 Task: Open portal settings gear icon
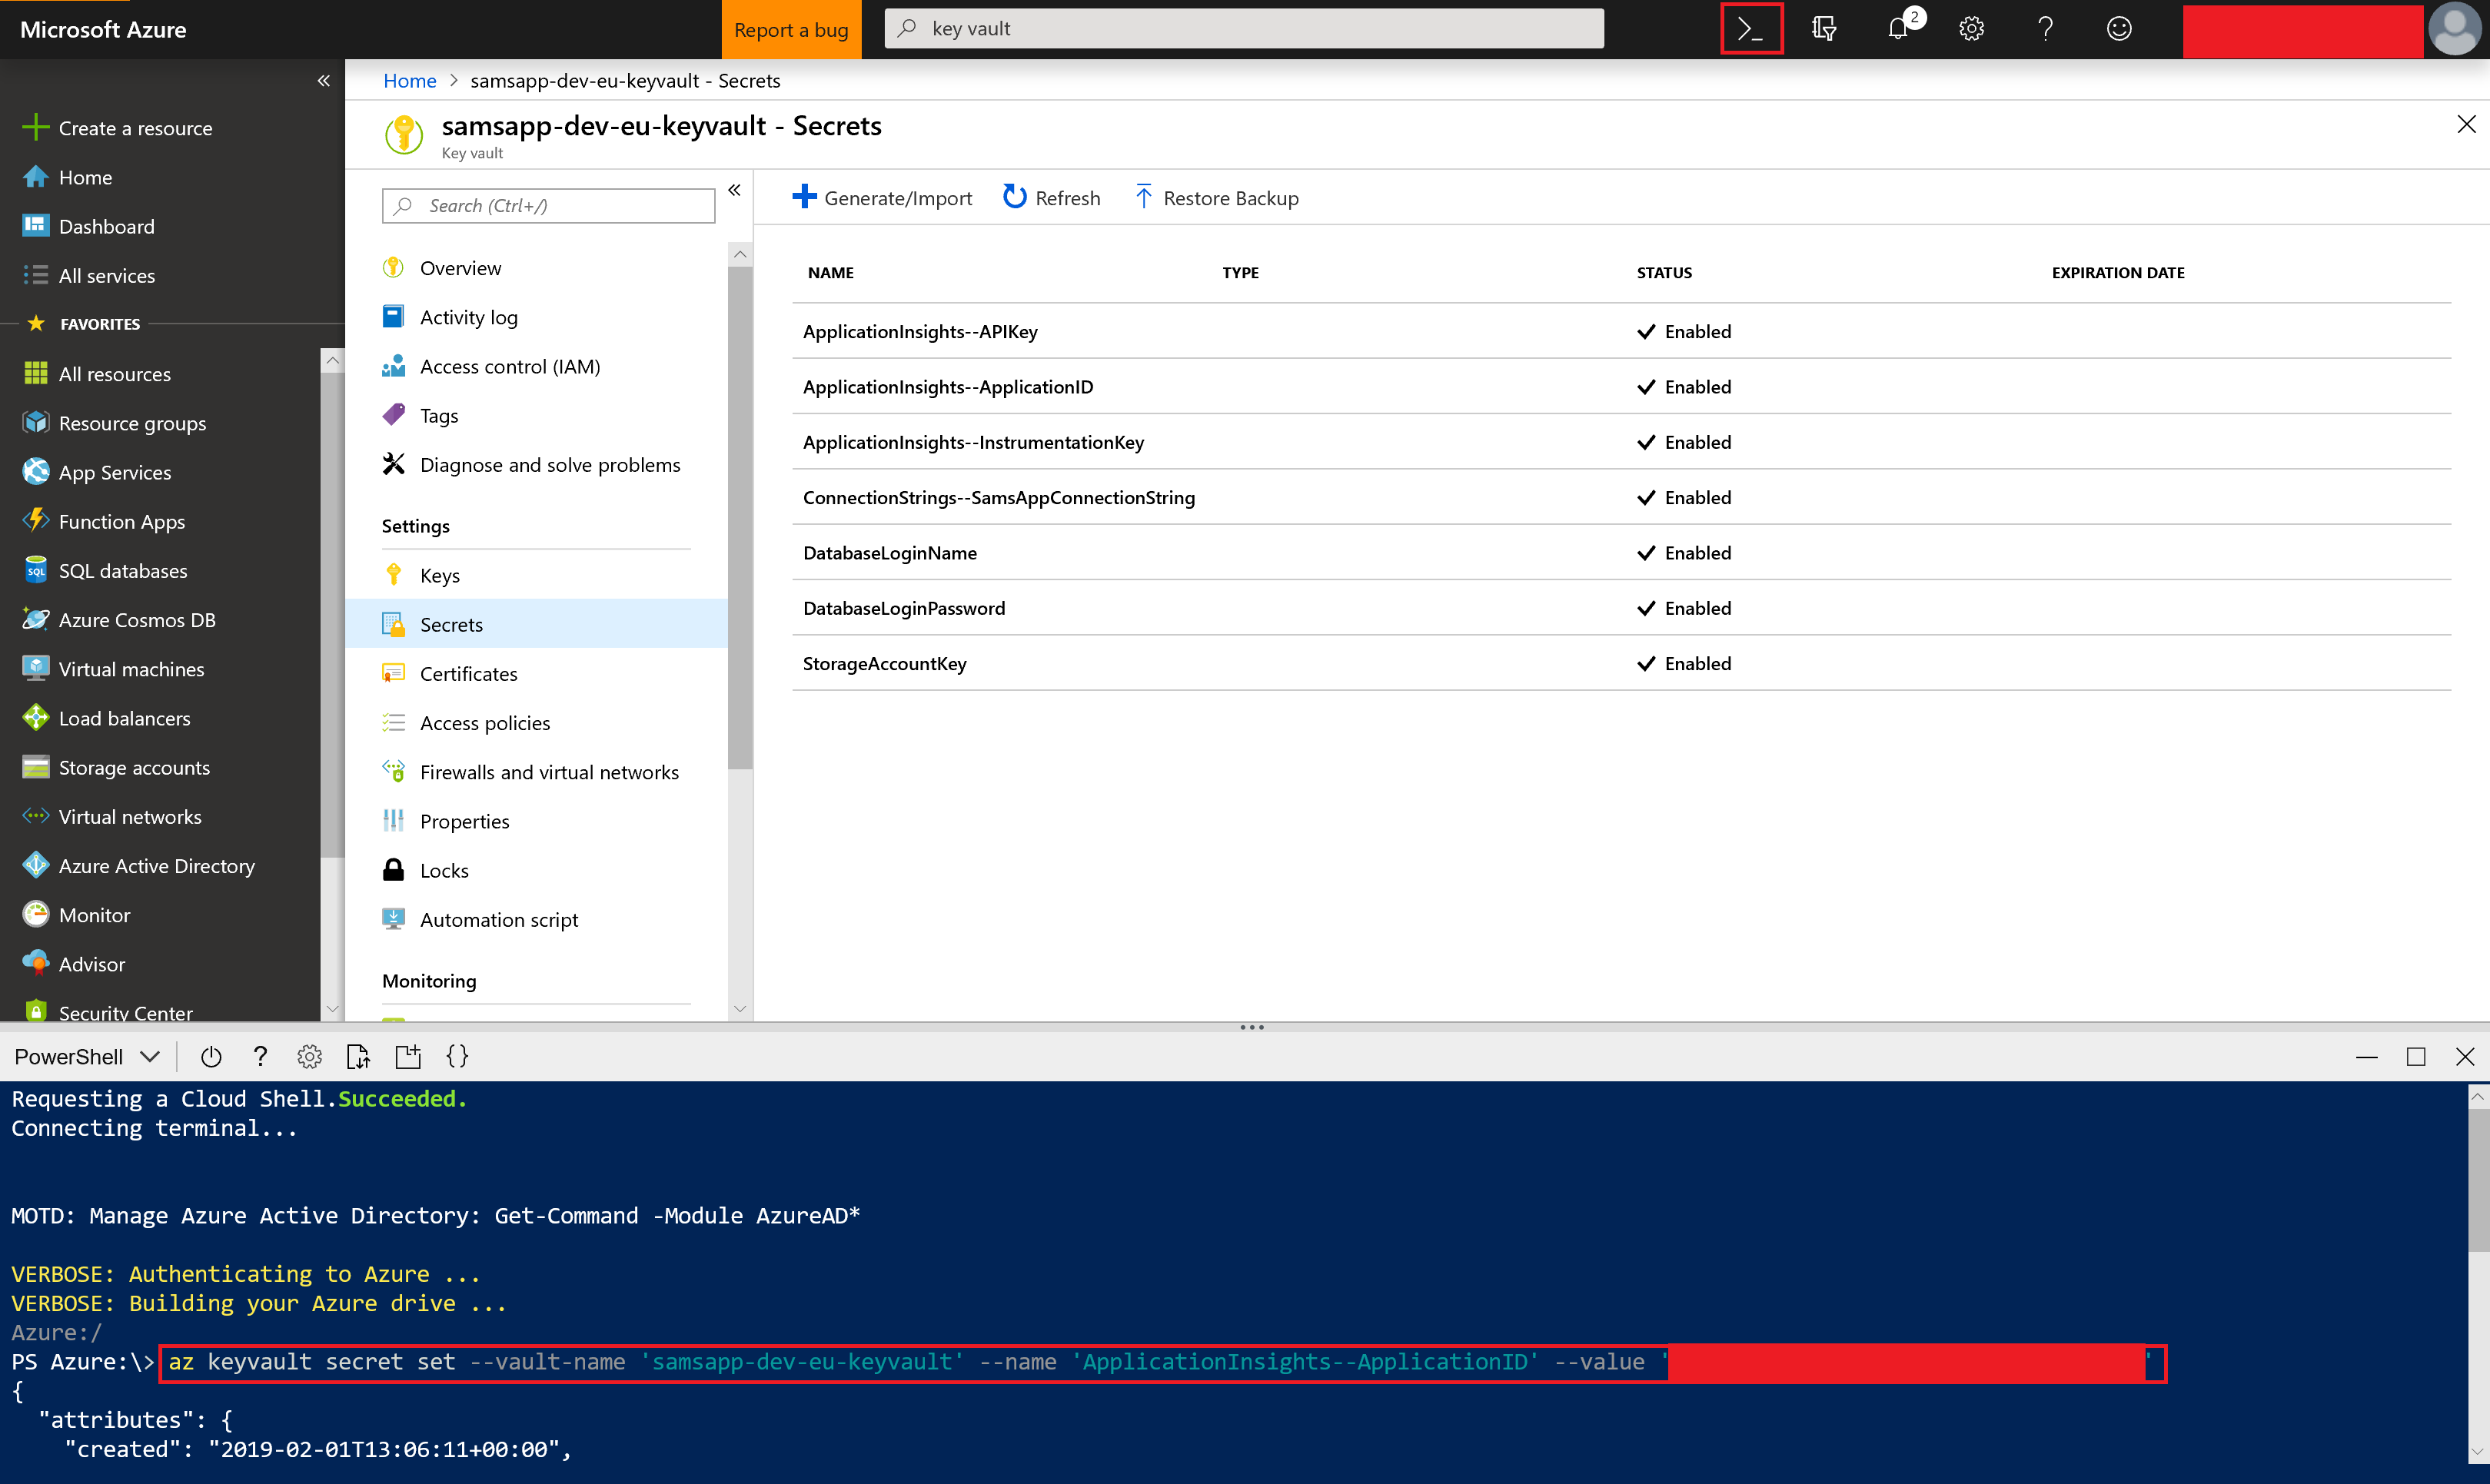point(1971,29)
